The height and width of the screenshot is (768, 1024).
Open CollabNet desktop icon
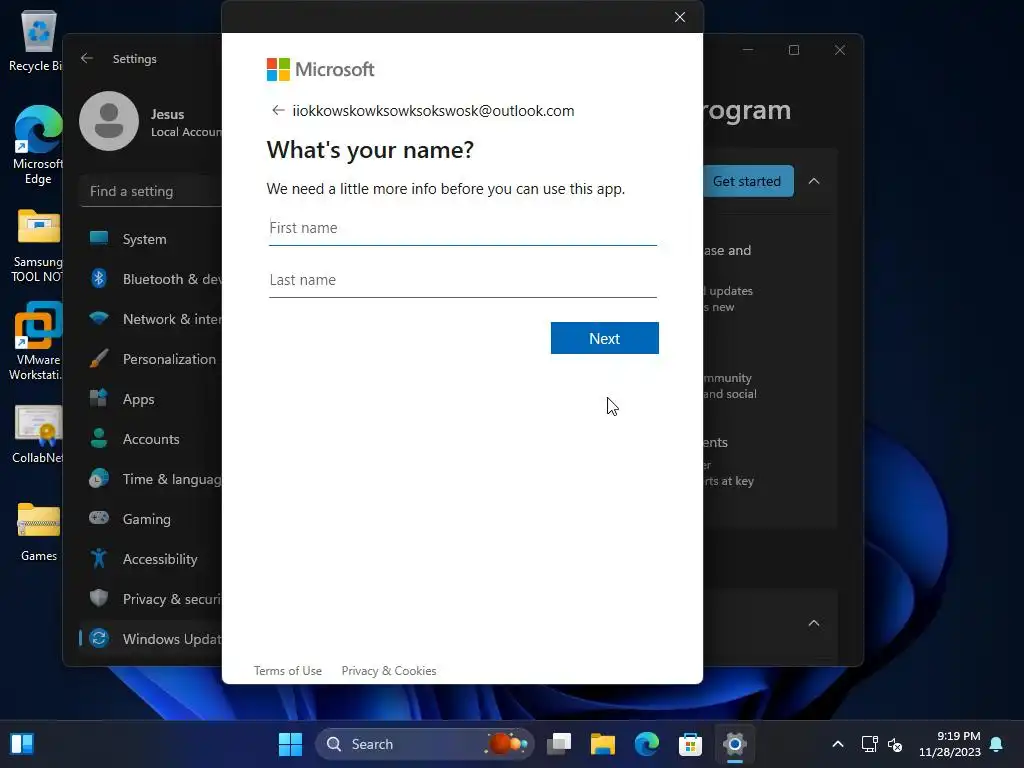38,434
